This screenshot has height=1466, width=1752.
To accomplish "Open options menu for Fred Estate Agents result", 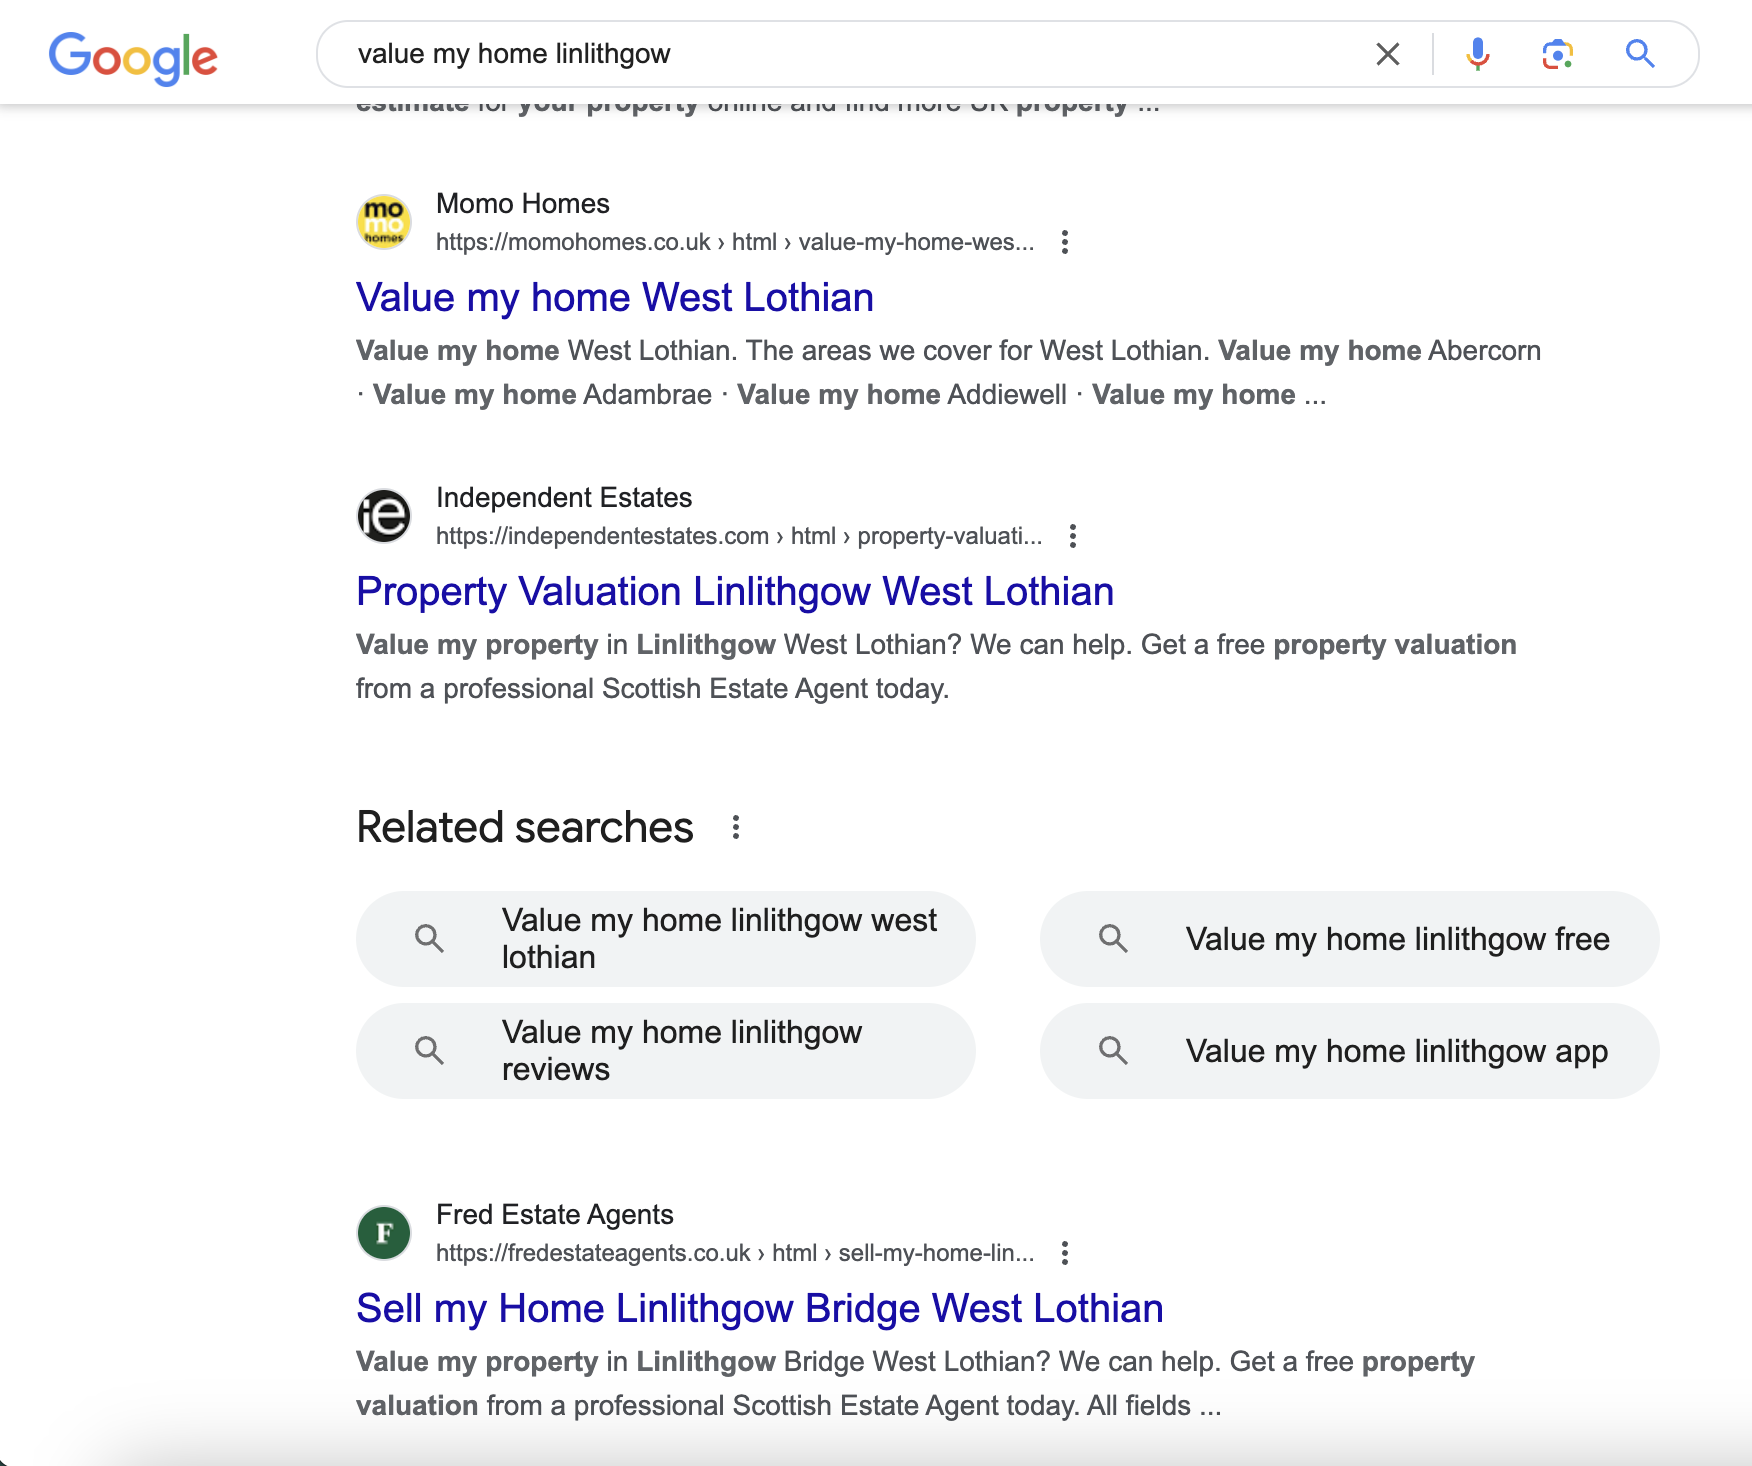I will click(1065, 1253).
